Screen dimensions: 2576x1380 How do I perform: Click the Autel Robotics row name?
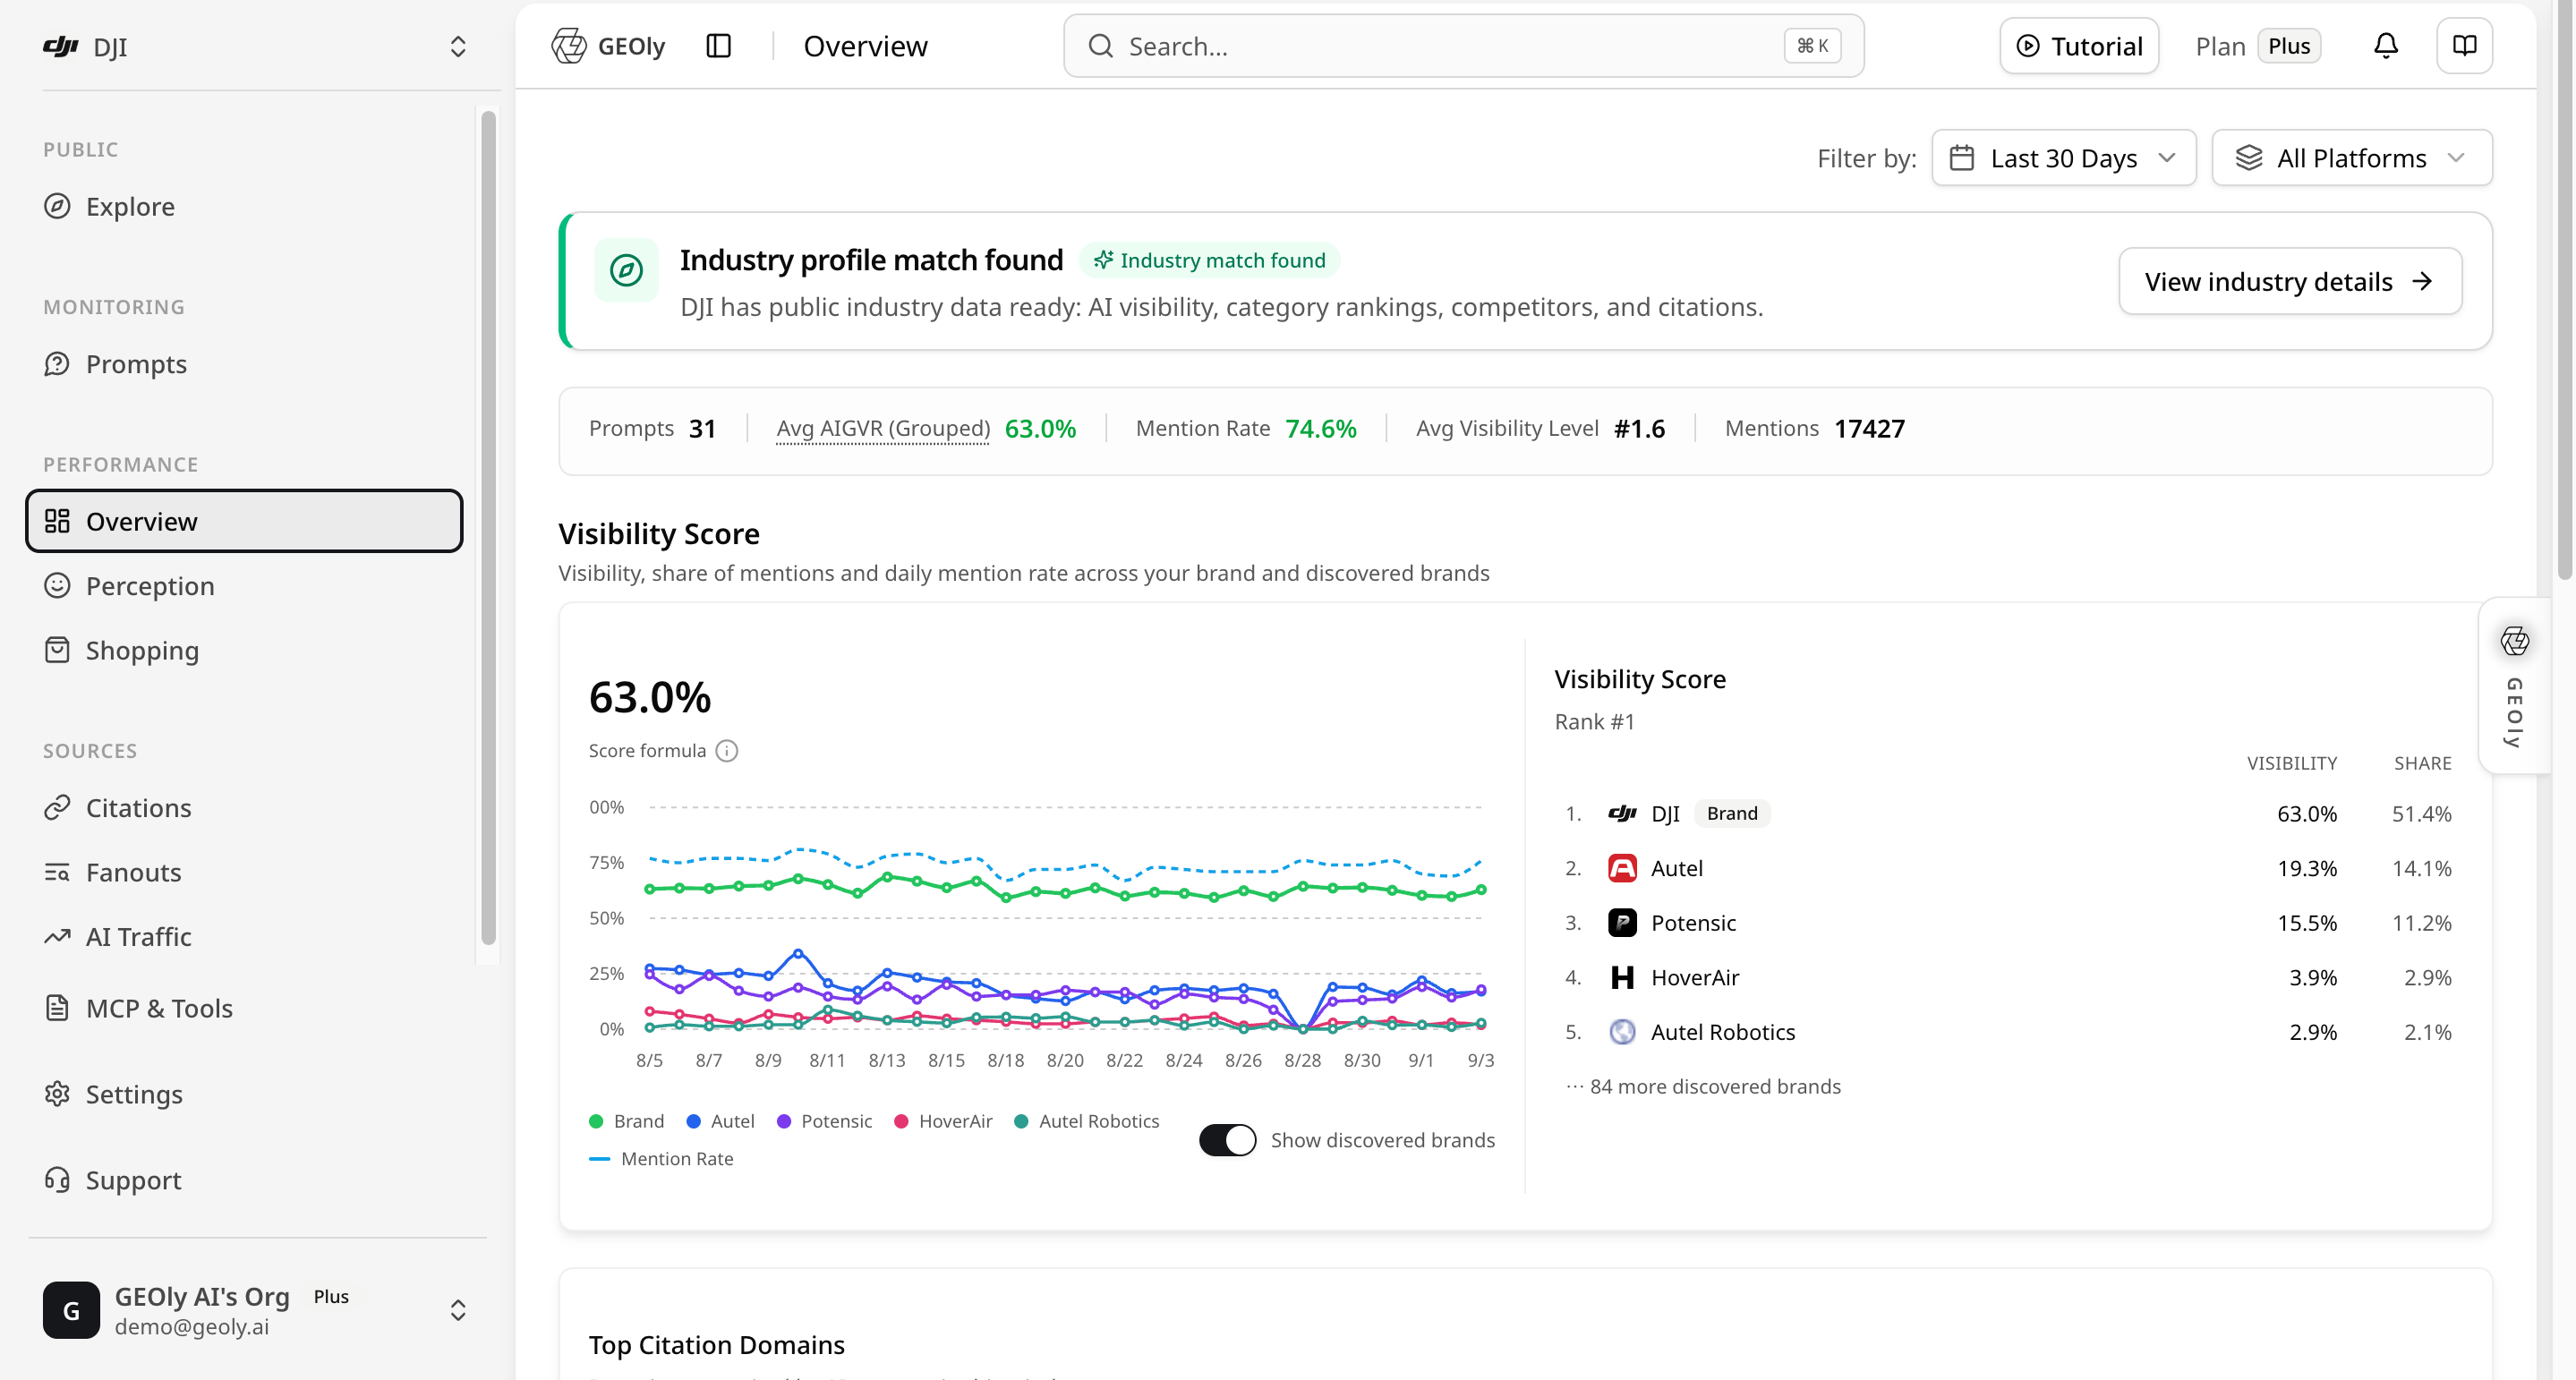(x=1723, y=1031)
